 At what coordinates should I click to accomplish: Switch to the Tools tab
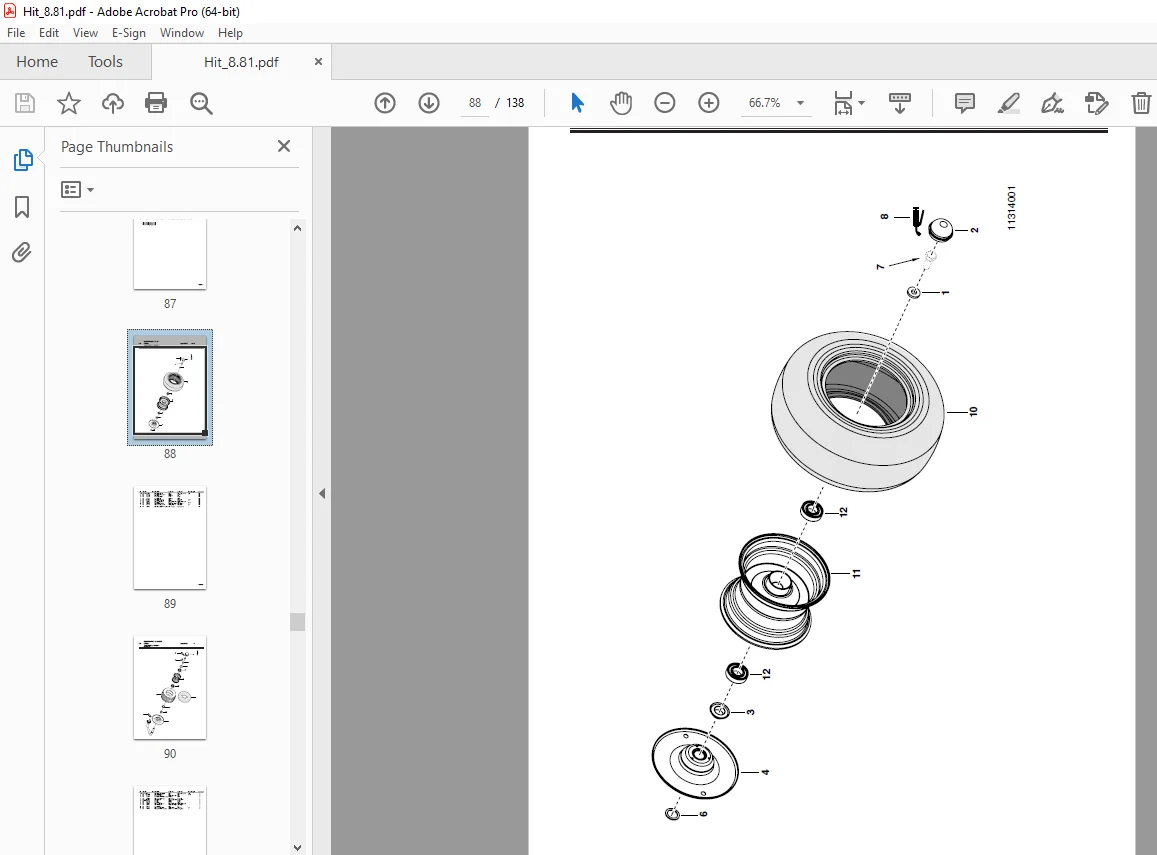point(106,62)
